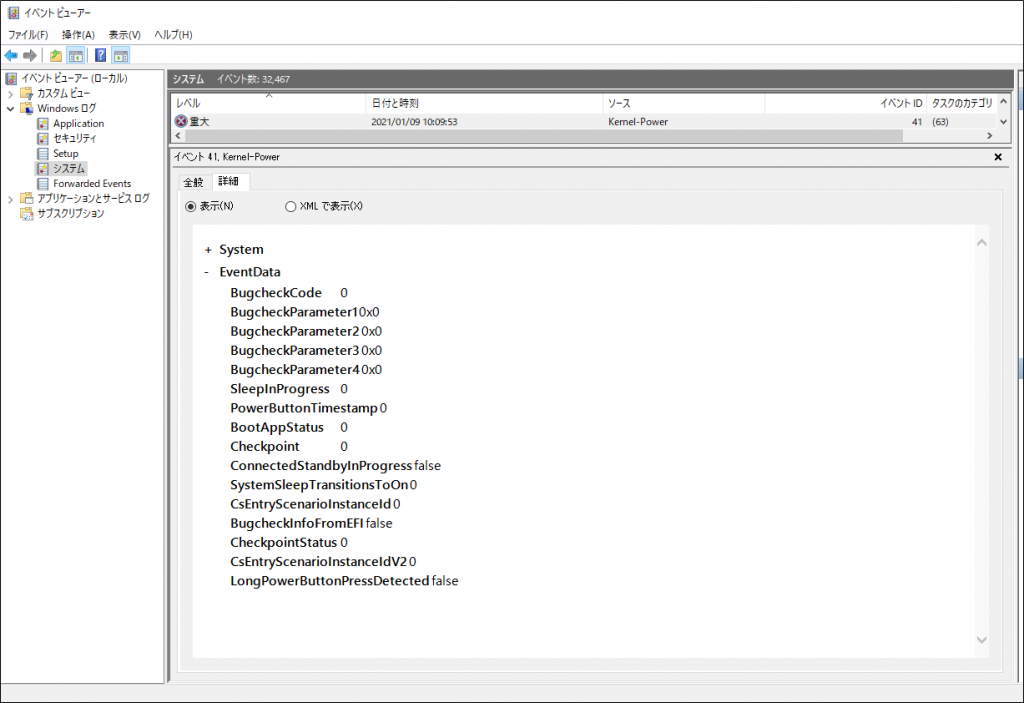
Task: Click the サブスクリプション icon
Action: tap(27, 214)
